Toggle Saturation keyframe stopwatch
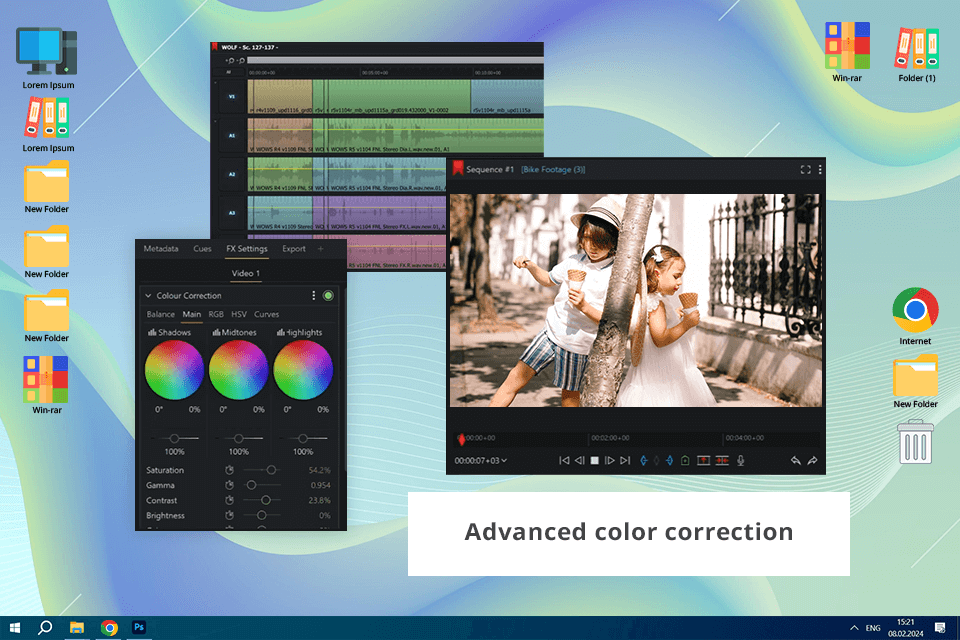960x640 pixels. [230, 470]
